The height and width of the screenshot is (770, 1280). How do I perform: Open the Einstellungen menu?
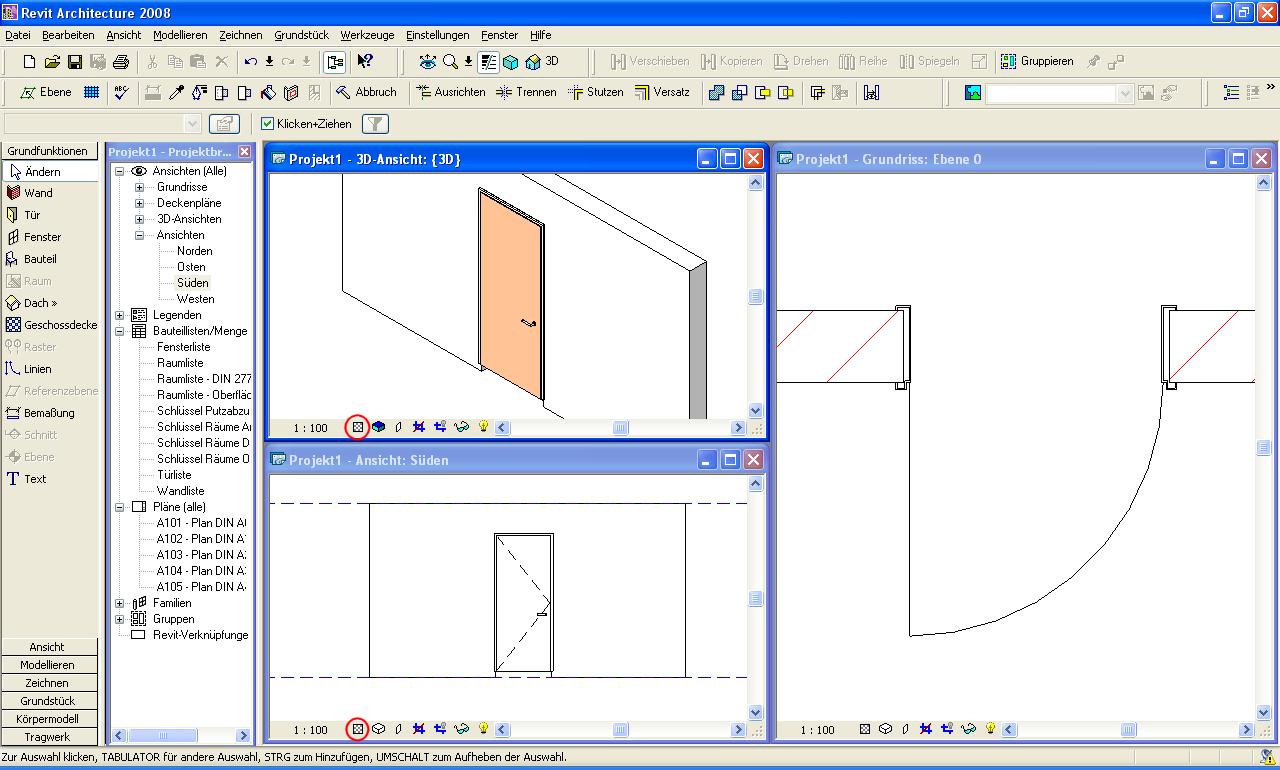[x=438, y=35]
